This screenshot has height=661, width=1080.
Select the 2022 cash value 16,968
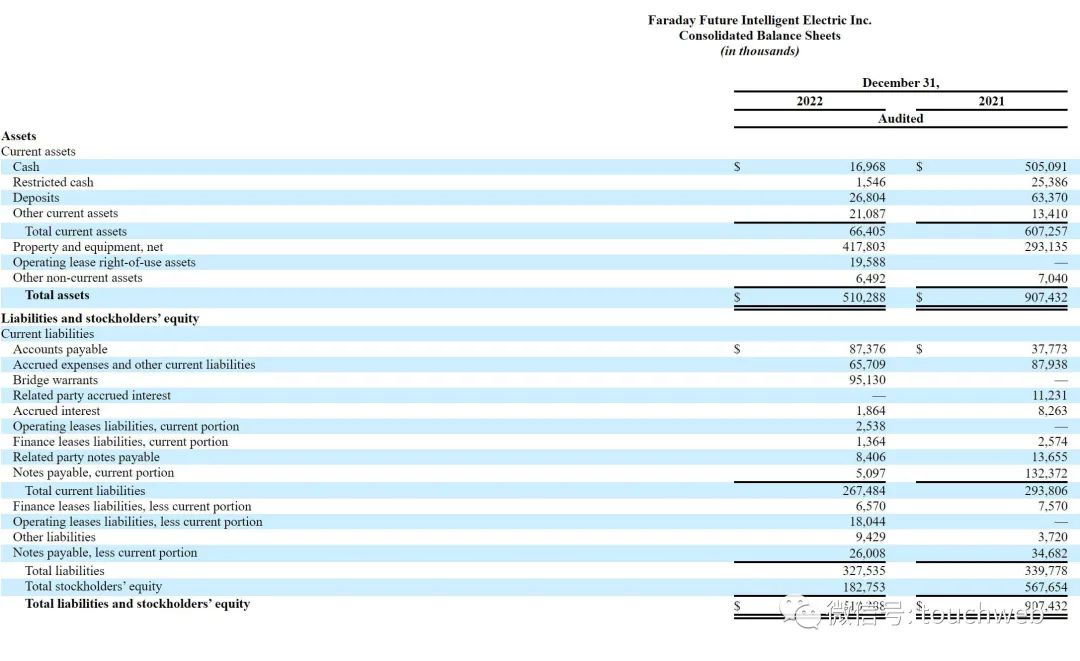(x=867, y=167)
